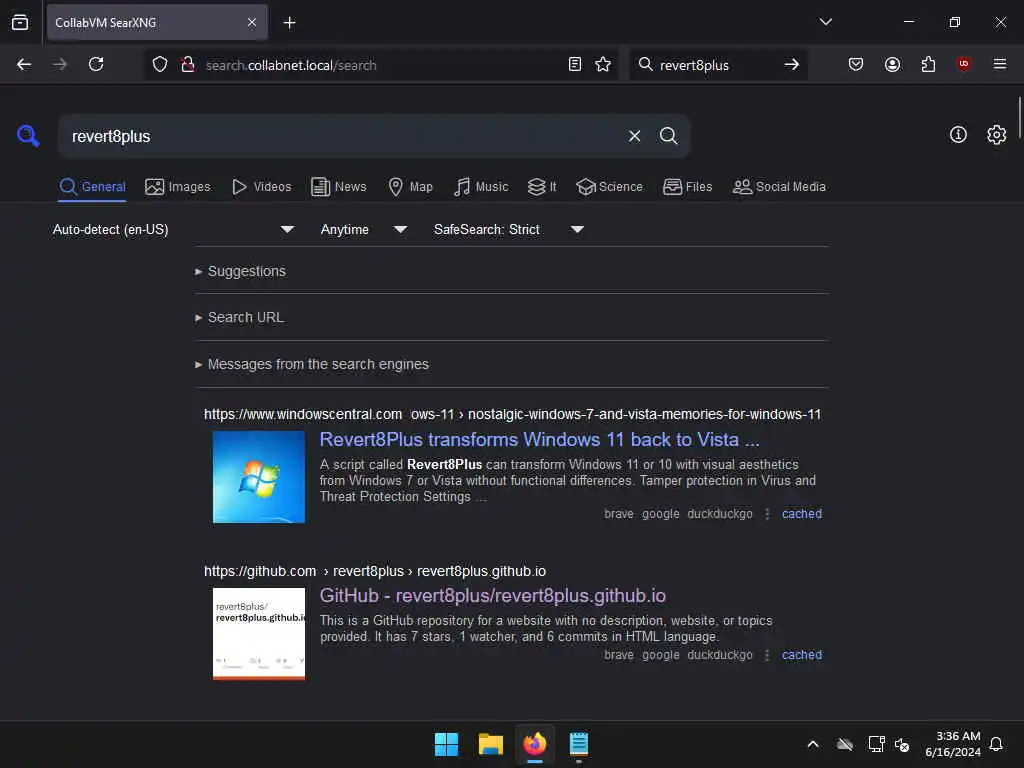The width and height of the screenshot is (1024, 768).
Task: Open extensions puzzle icon
Action: tap(928, 64)
